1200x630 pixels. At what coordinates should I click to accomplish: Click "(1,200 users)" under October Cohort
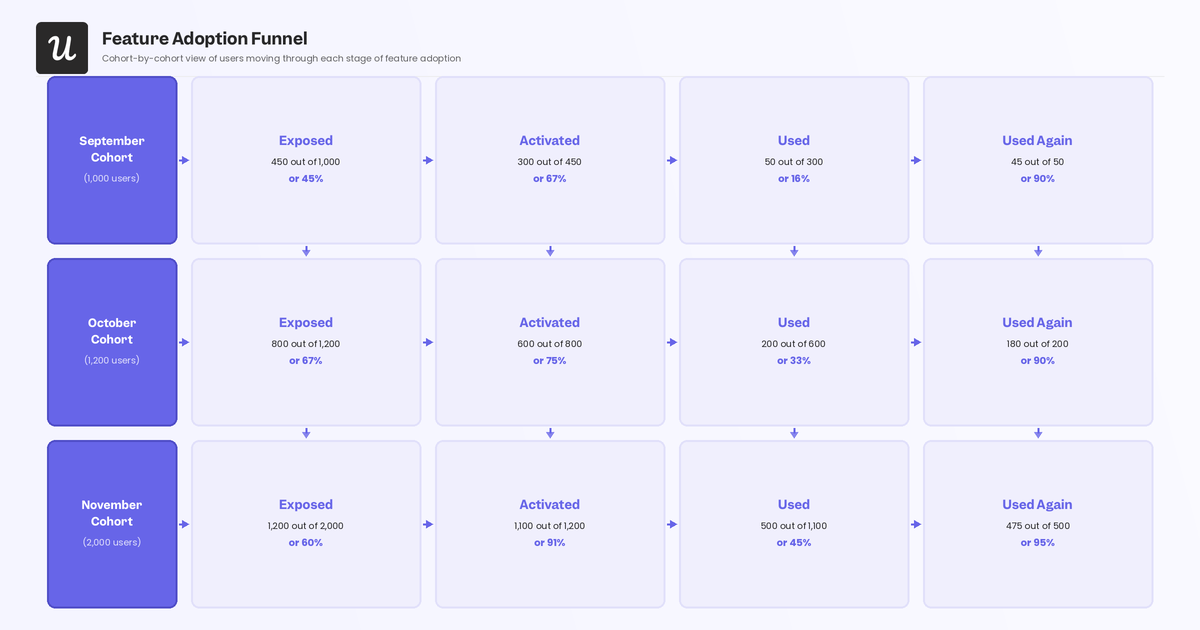pos(112,360)
